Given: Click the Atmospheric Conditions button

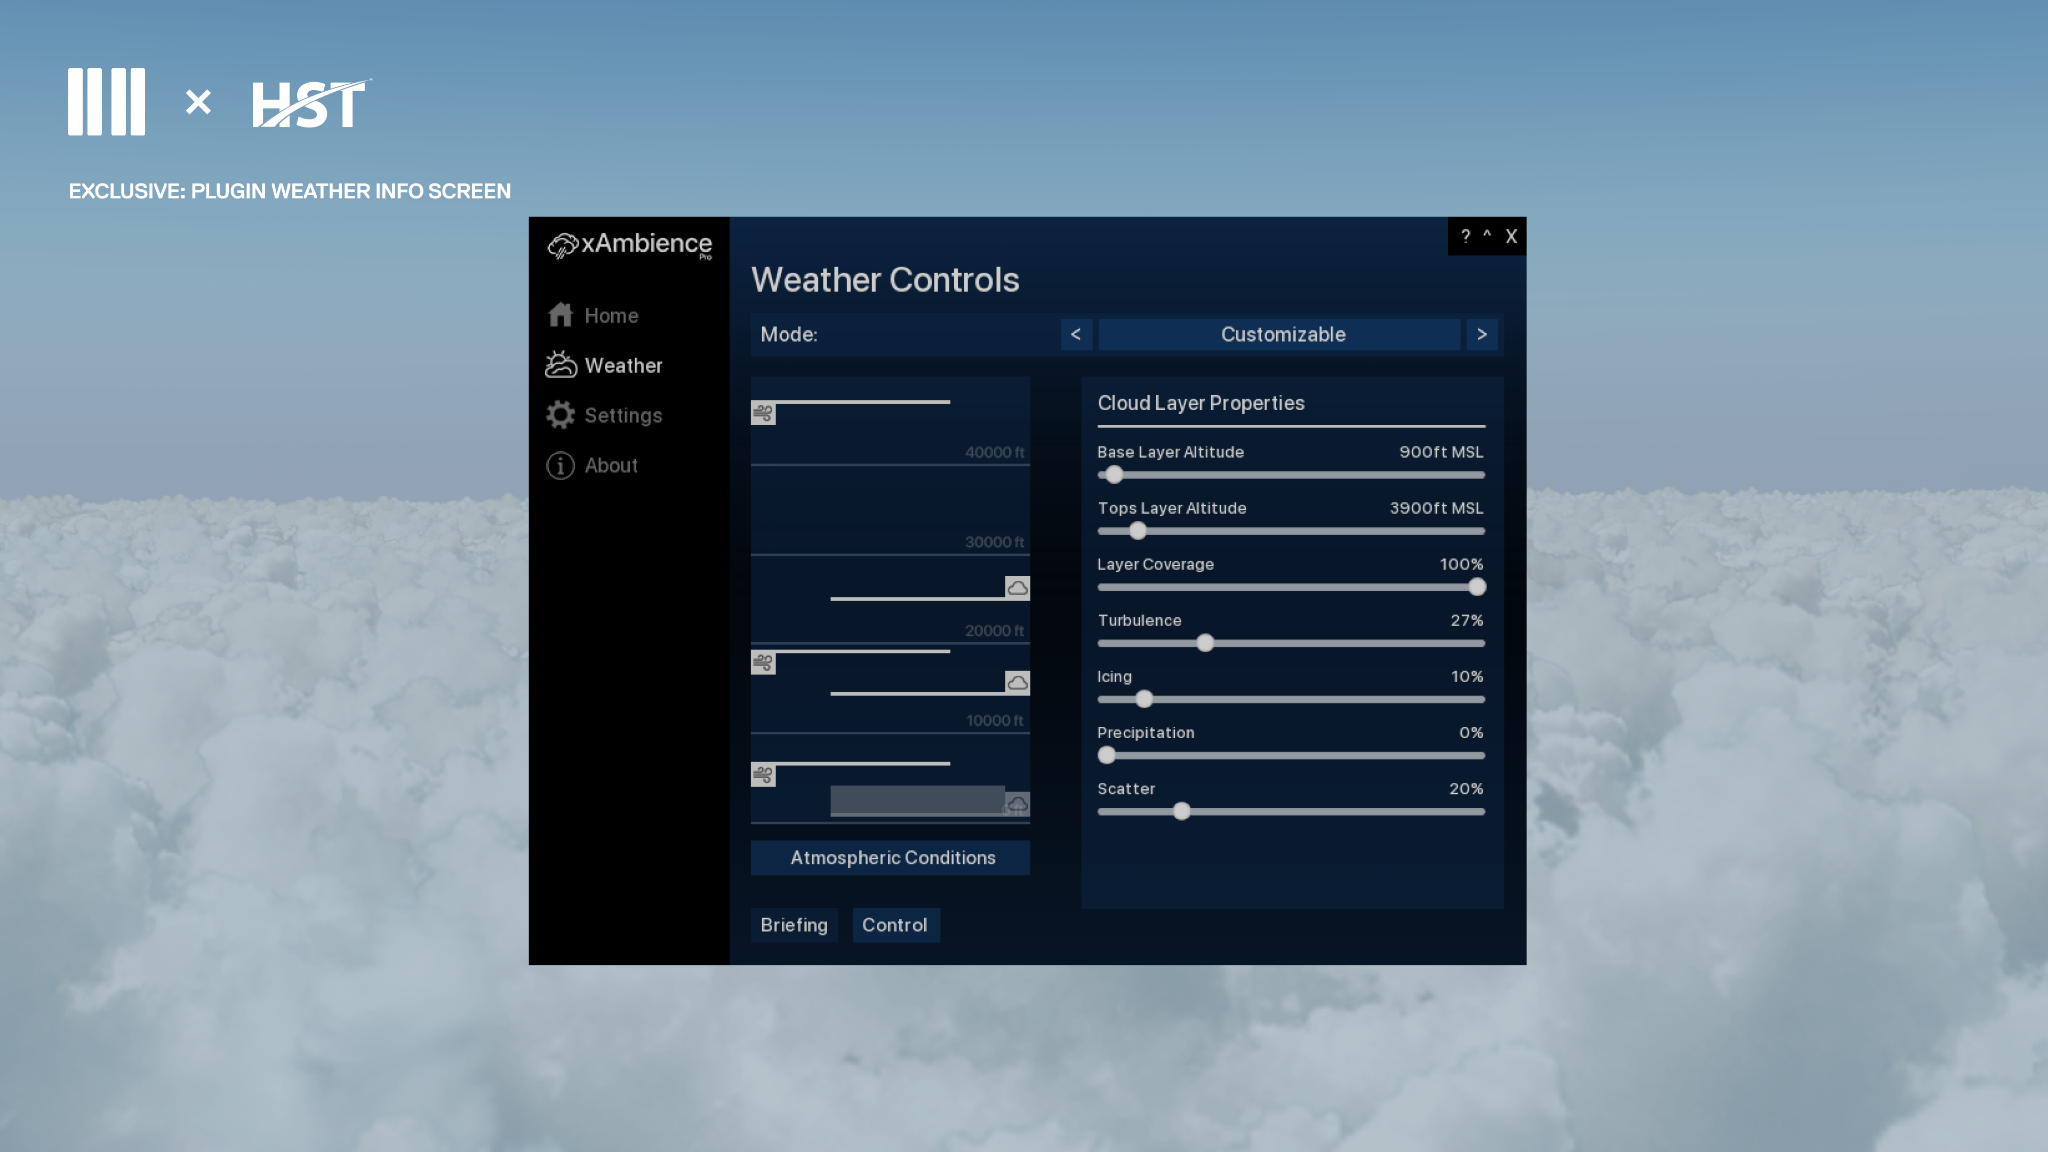Looking at the screenshot, I should 890,858.
